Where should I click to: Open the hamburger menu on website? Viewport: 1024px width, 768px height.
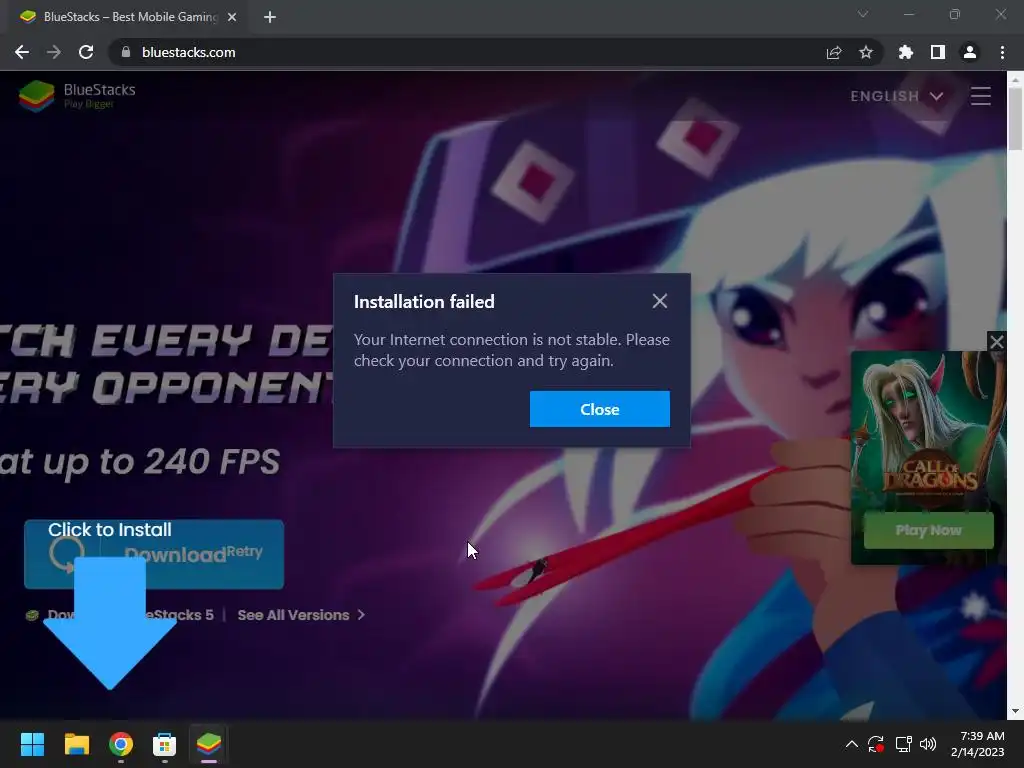tap(980, 96)
